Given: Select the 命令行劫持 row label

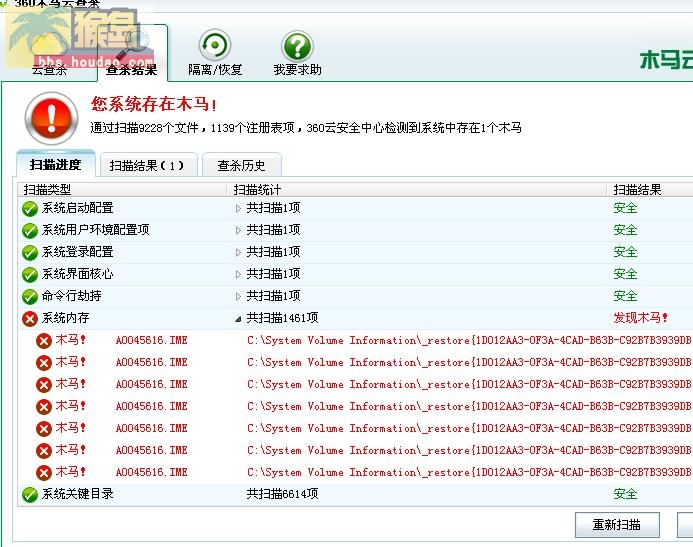Looking at the screenshot, I should click(x=72, y=296).
